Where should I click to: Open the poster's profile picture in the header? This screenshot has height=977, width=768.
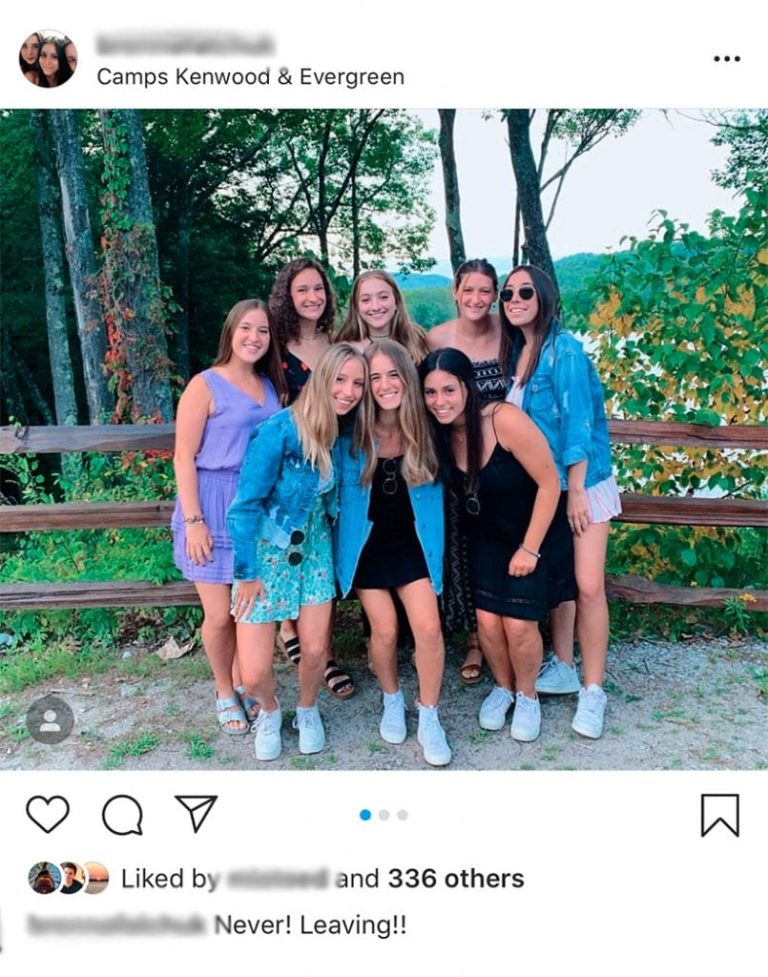pyautogui.click(x=48, y=58)
